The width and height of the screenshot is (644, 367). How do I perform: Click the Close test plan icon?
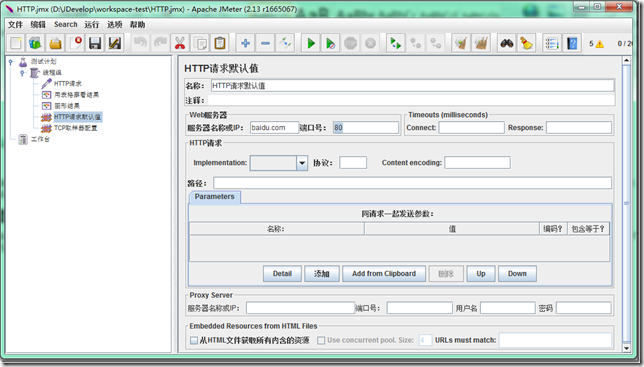pos(76,43)
